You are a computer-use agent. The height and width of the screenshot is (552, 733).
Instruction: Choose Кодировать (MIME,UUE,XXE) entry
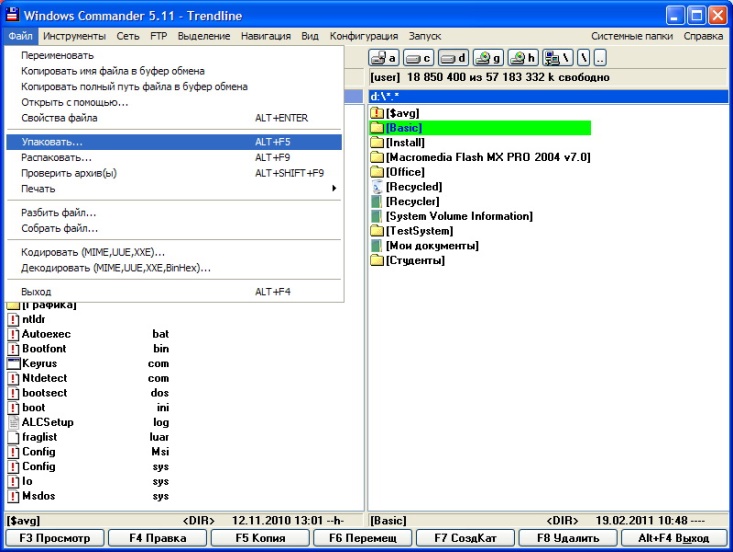click(174, 252)
